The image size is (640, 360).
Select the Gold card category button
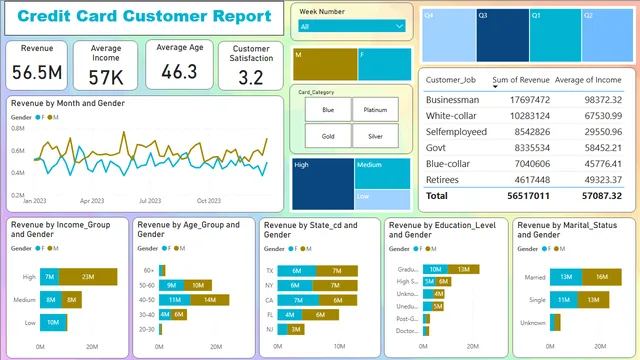click(328, 136)
